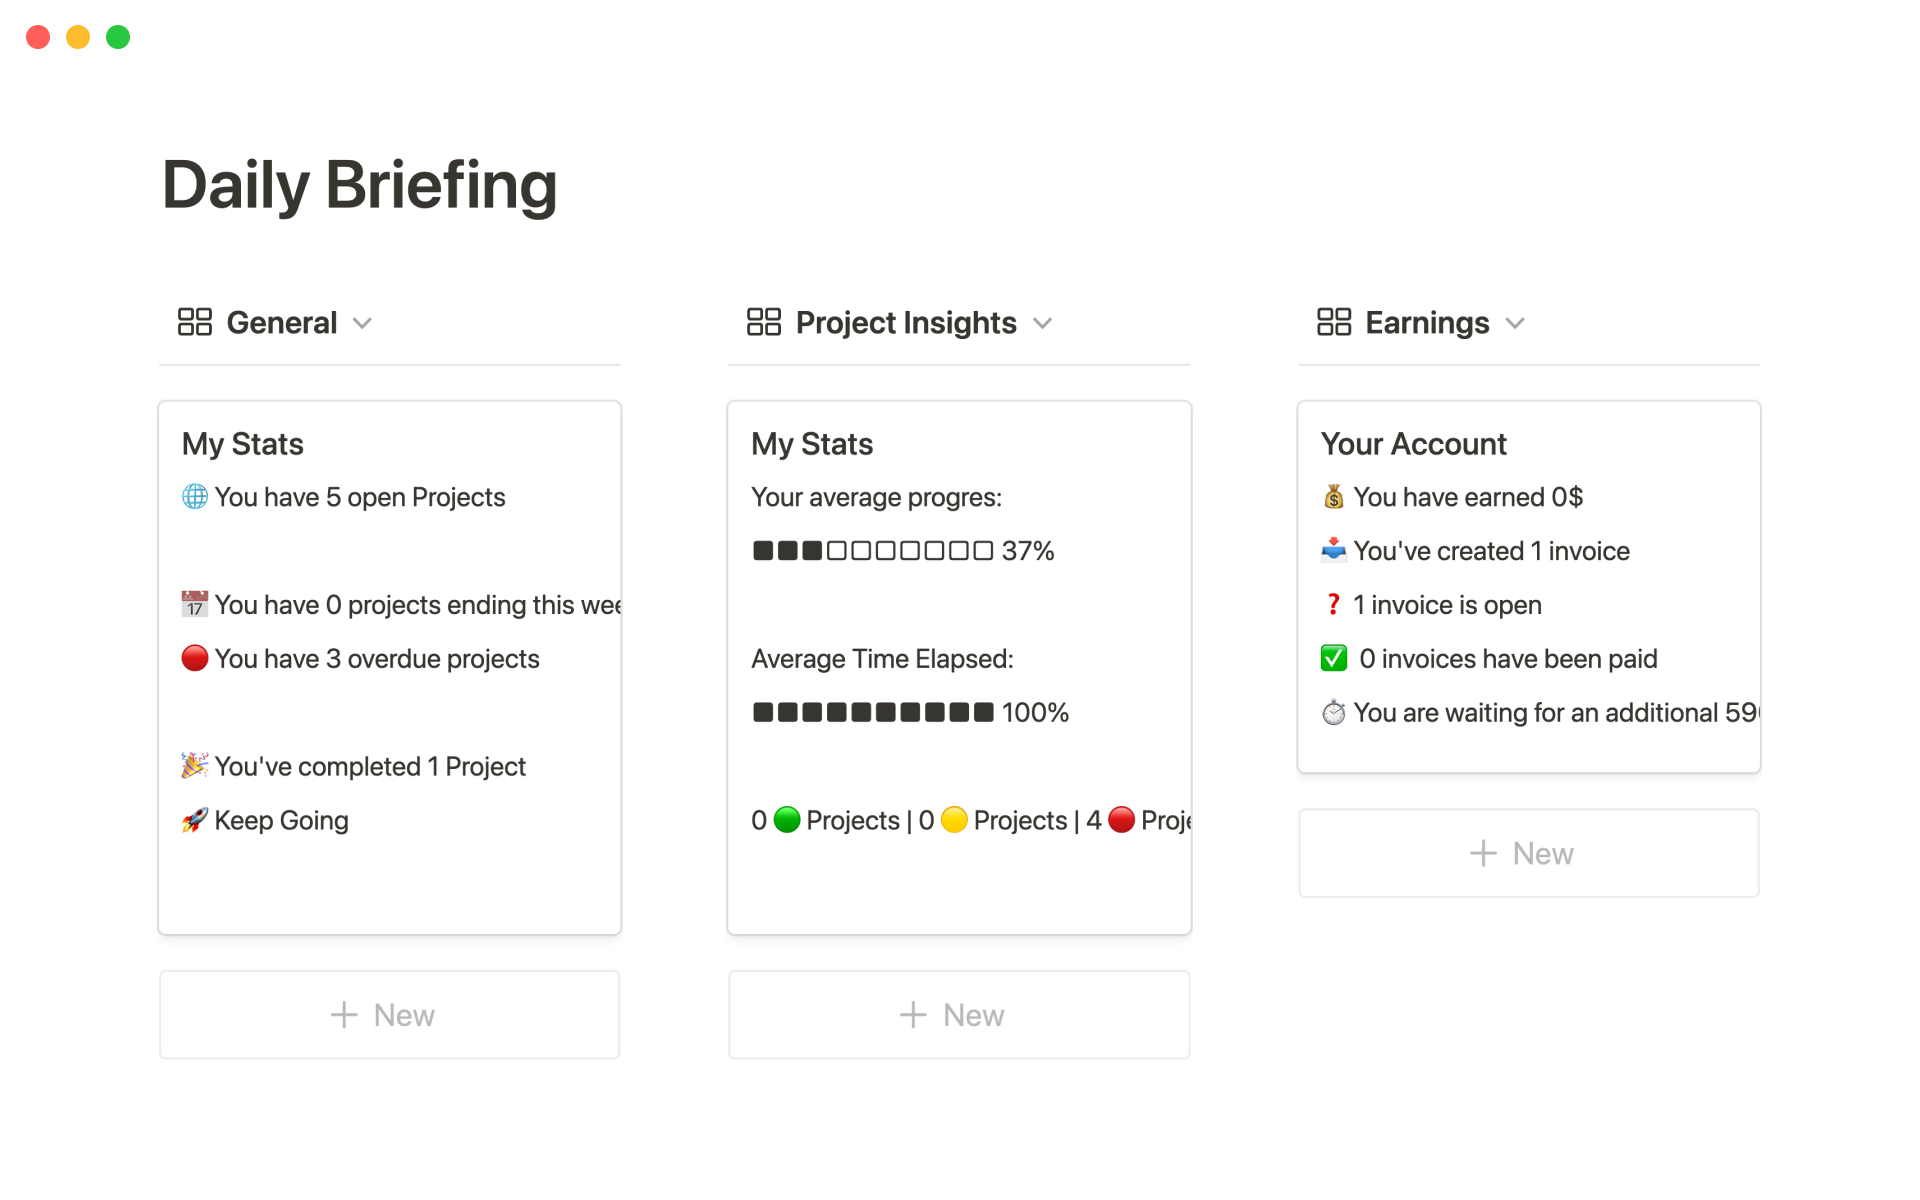Add a New card under General
This screenshot has height=1200, width=1920.
pos(389,1015)
